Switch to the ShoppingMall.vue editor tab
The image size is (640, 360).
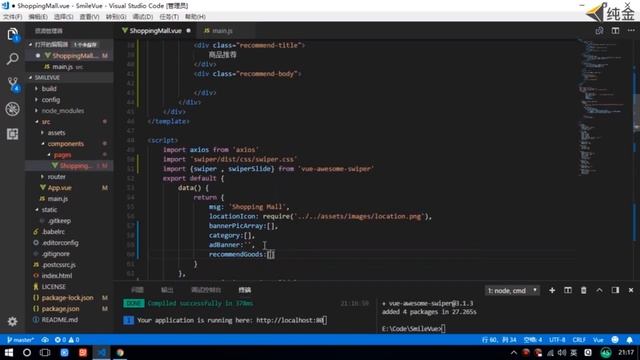(156, 31)
